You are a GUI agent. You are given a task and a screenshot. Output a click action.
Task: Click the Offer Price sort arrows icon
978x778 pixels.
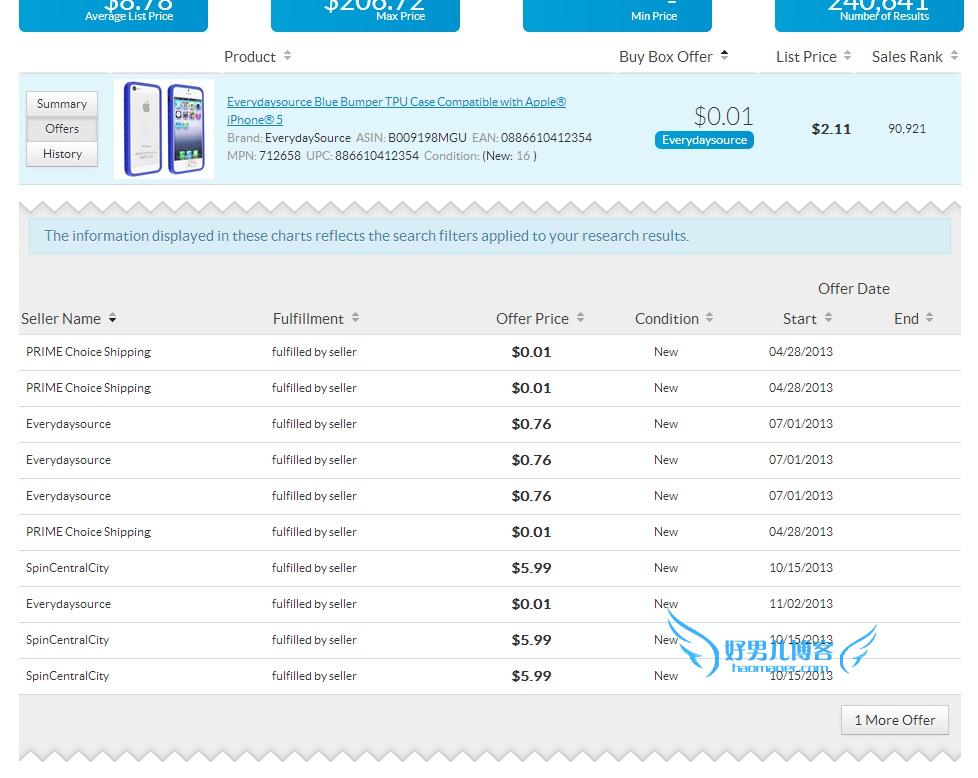[x=580, y=318]
